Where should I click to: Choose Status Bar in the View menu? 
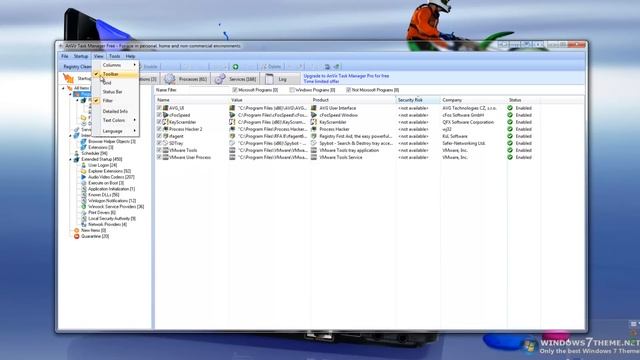click(116, 92)
